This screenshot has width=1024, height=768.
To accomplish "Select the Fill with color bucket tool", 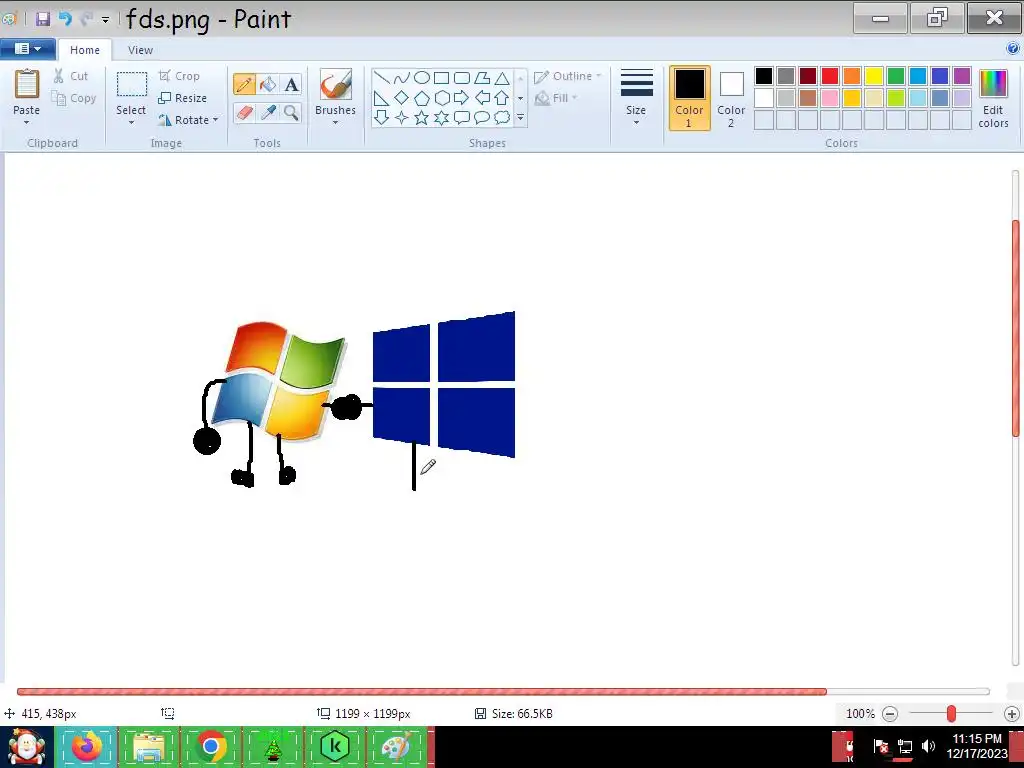I will point(268,84).
